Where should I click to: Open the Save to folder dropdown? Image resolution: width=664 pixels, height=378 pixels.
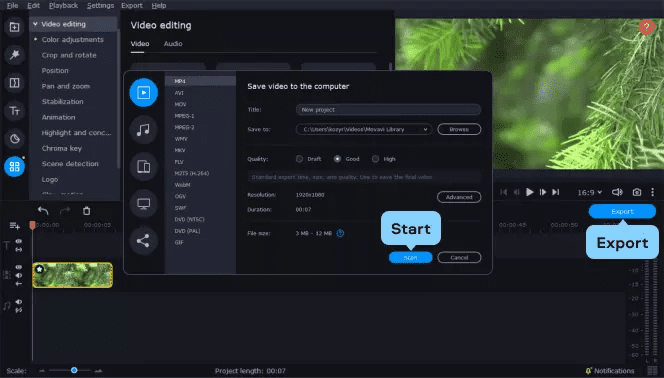(x=364, y=130)
